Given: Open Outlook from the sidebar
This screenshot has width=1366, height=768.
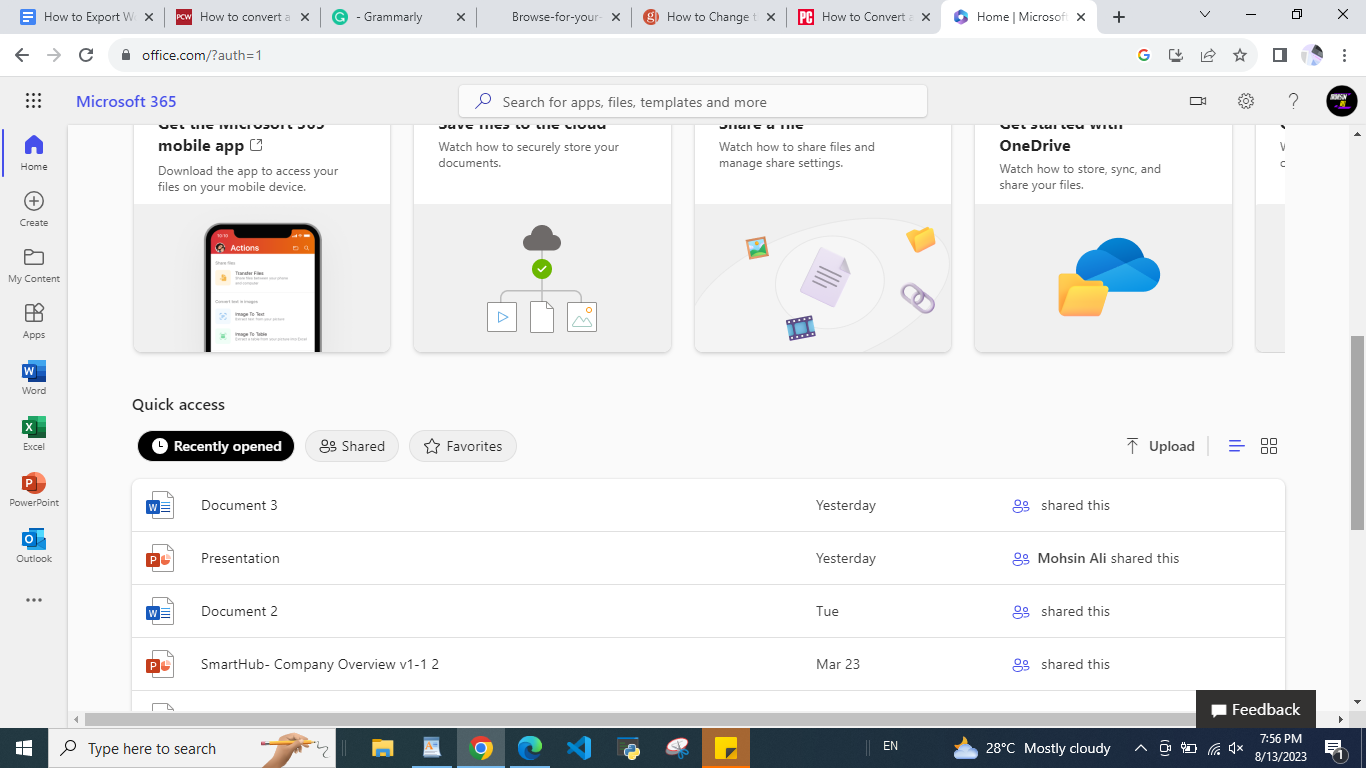Looking at the screenshot, I should point(33,545).
